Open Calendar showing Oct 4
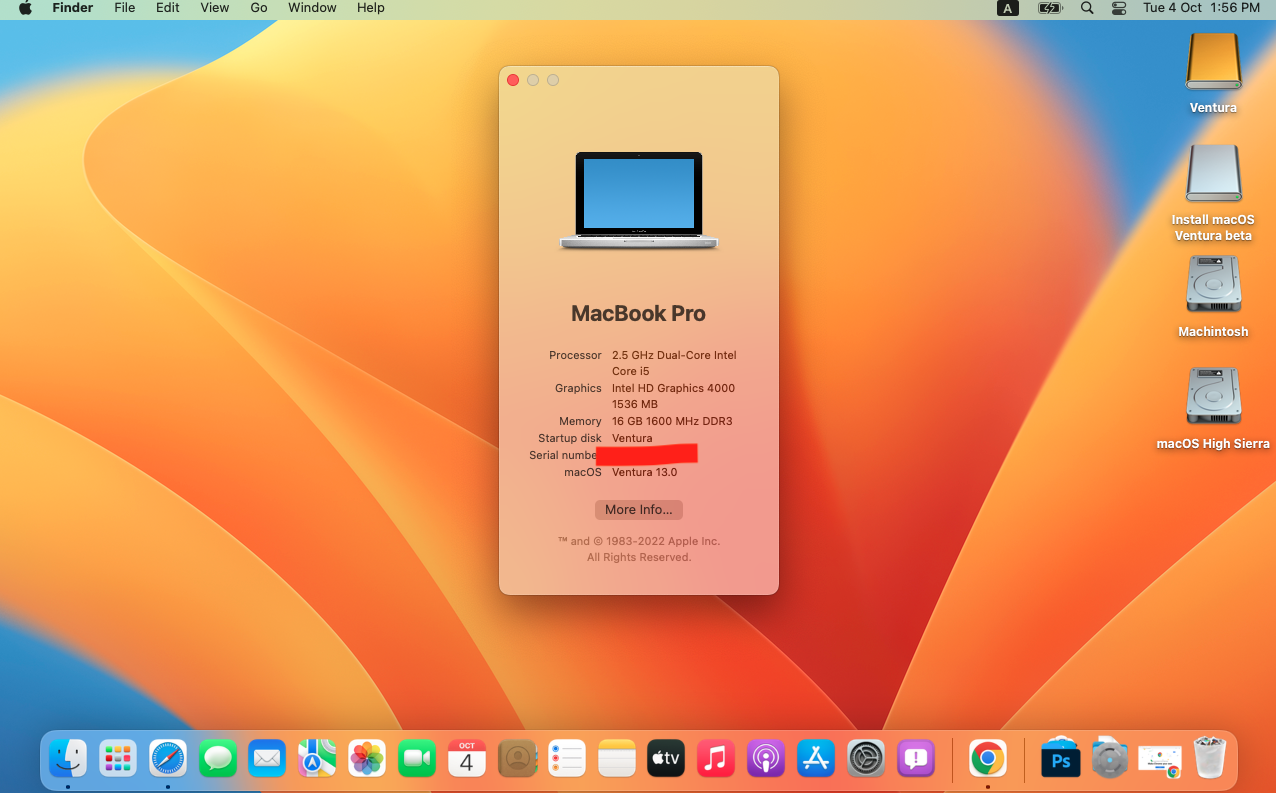 pos(467,760)
